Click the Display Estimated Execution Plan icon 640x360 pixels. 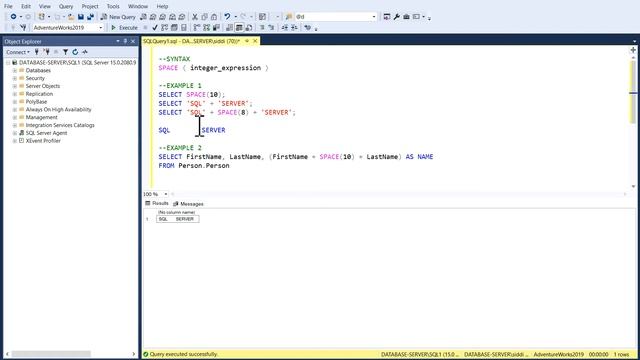pos(164,27)
